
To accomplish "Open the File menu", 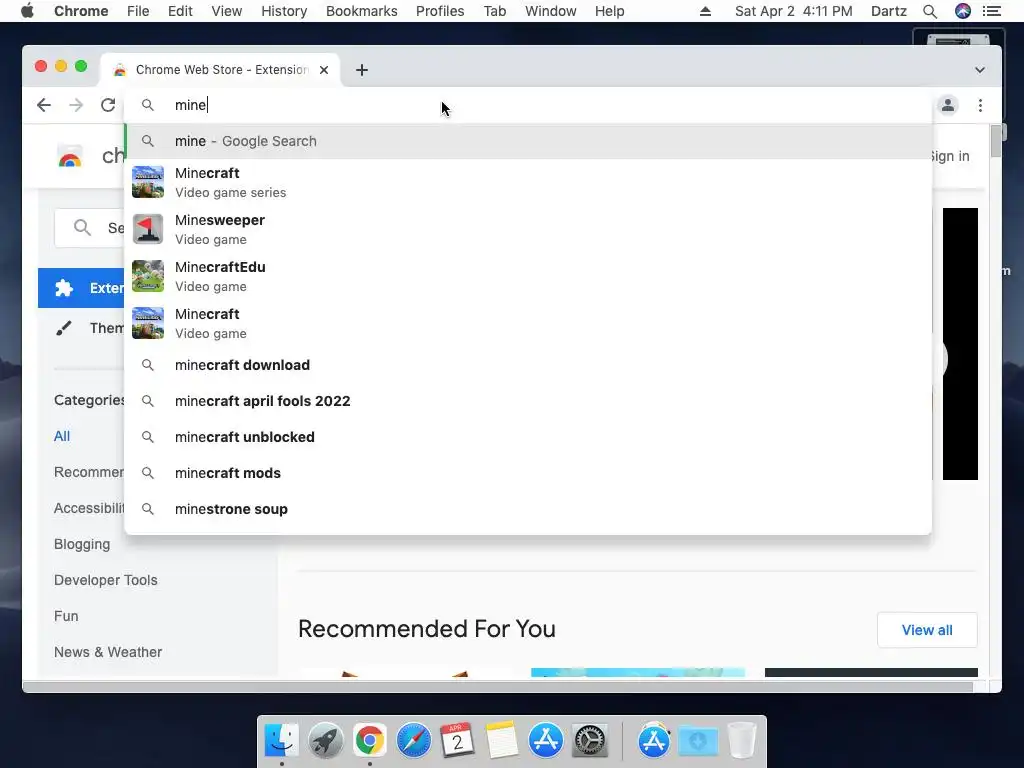I will pyautogui.click(x=138, y=11).
